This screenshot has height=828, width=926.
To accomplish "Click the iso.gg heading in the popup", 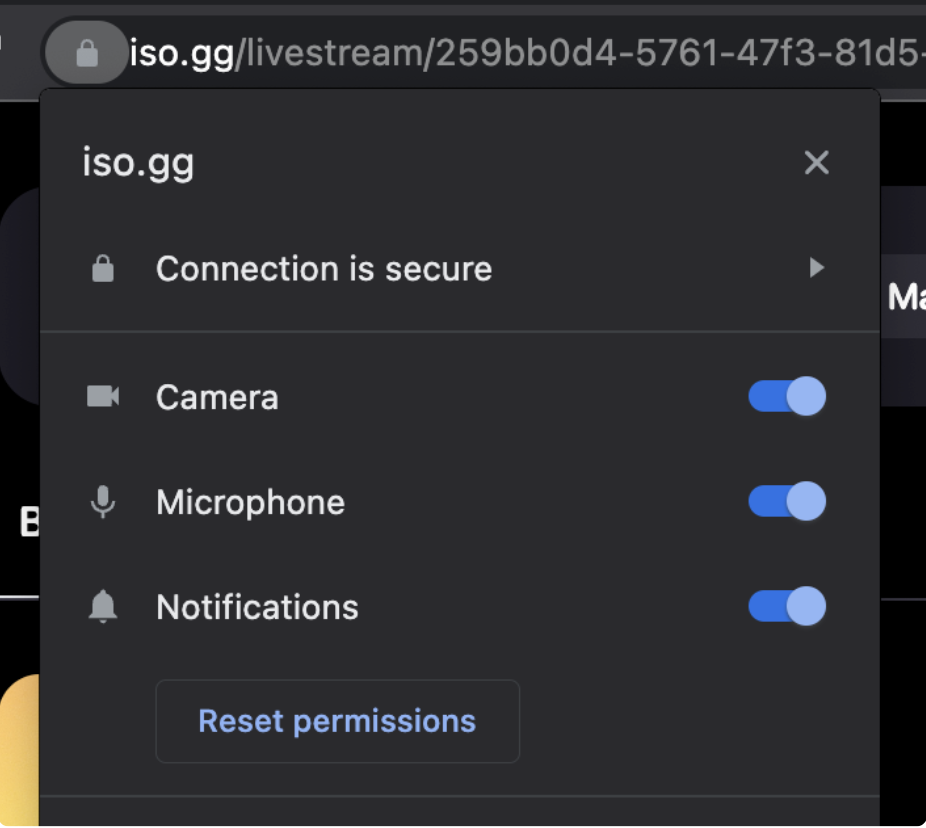I will pyautogui.click(x=138, y=163).
